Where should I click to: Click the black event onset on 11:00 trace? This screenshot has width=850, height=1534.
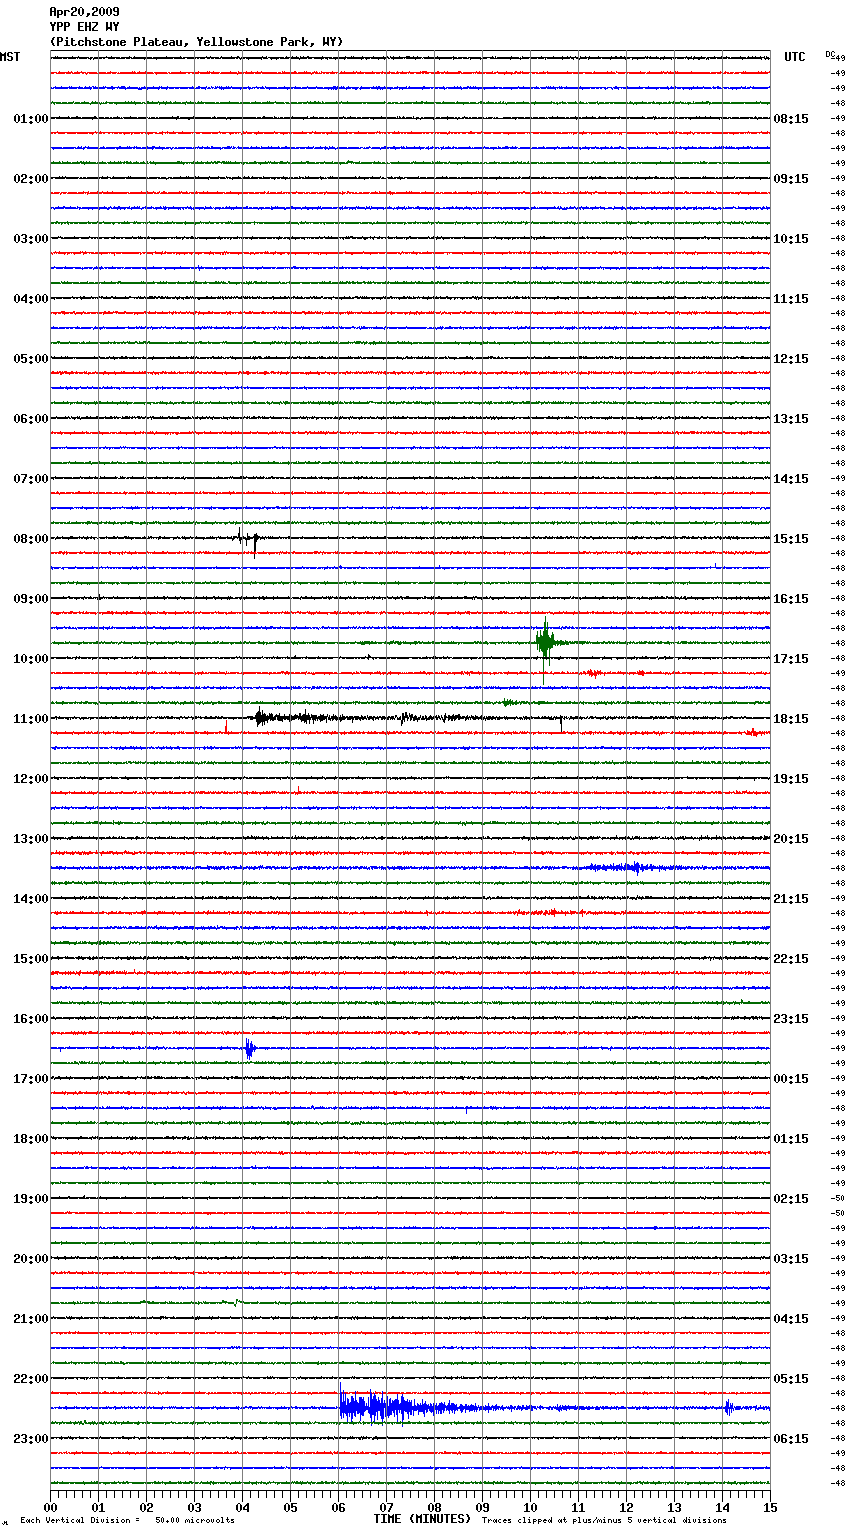click(262, 717)
